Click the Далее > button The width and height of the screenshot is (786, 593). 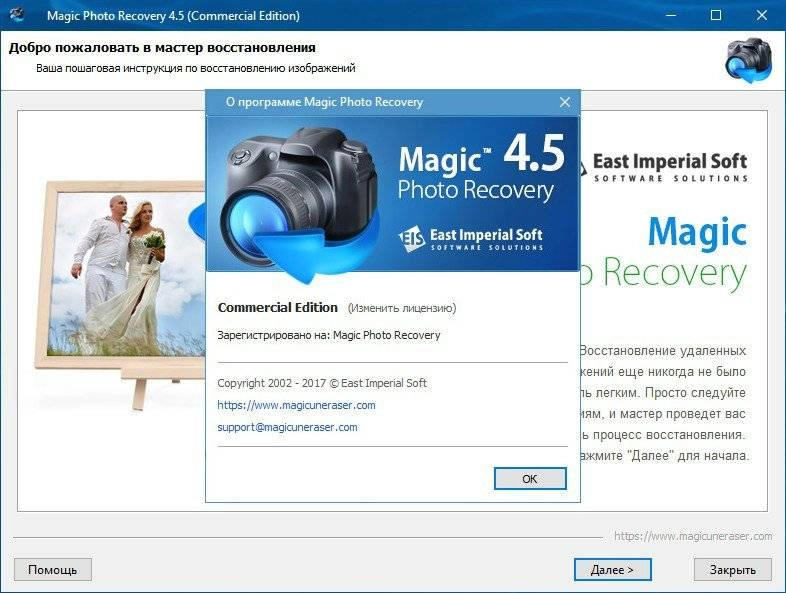[x=612, y=570]
